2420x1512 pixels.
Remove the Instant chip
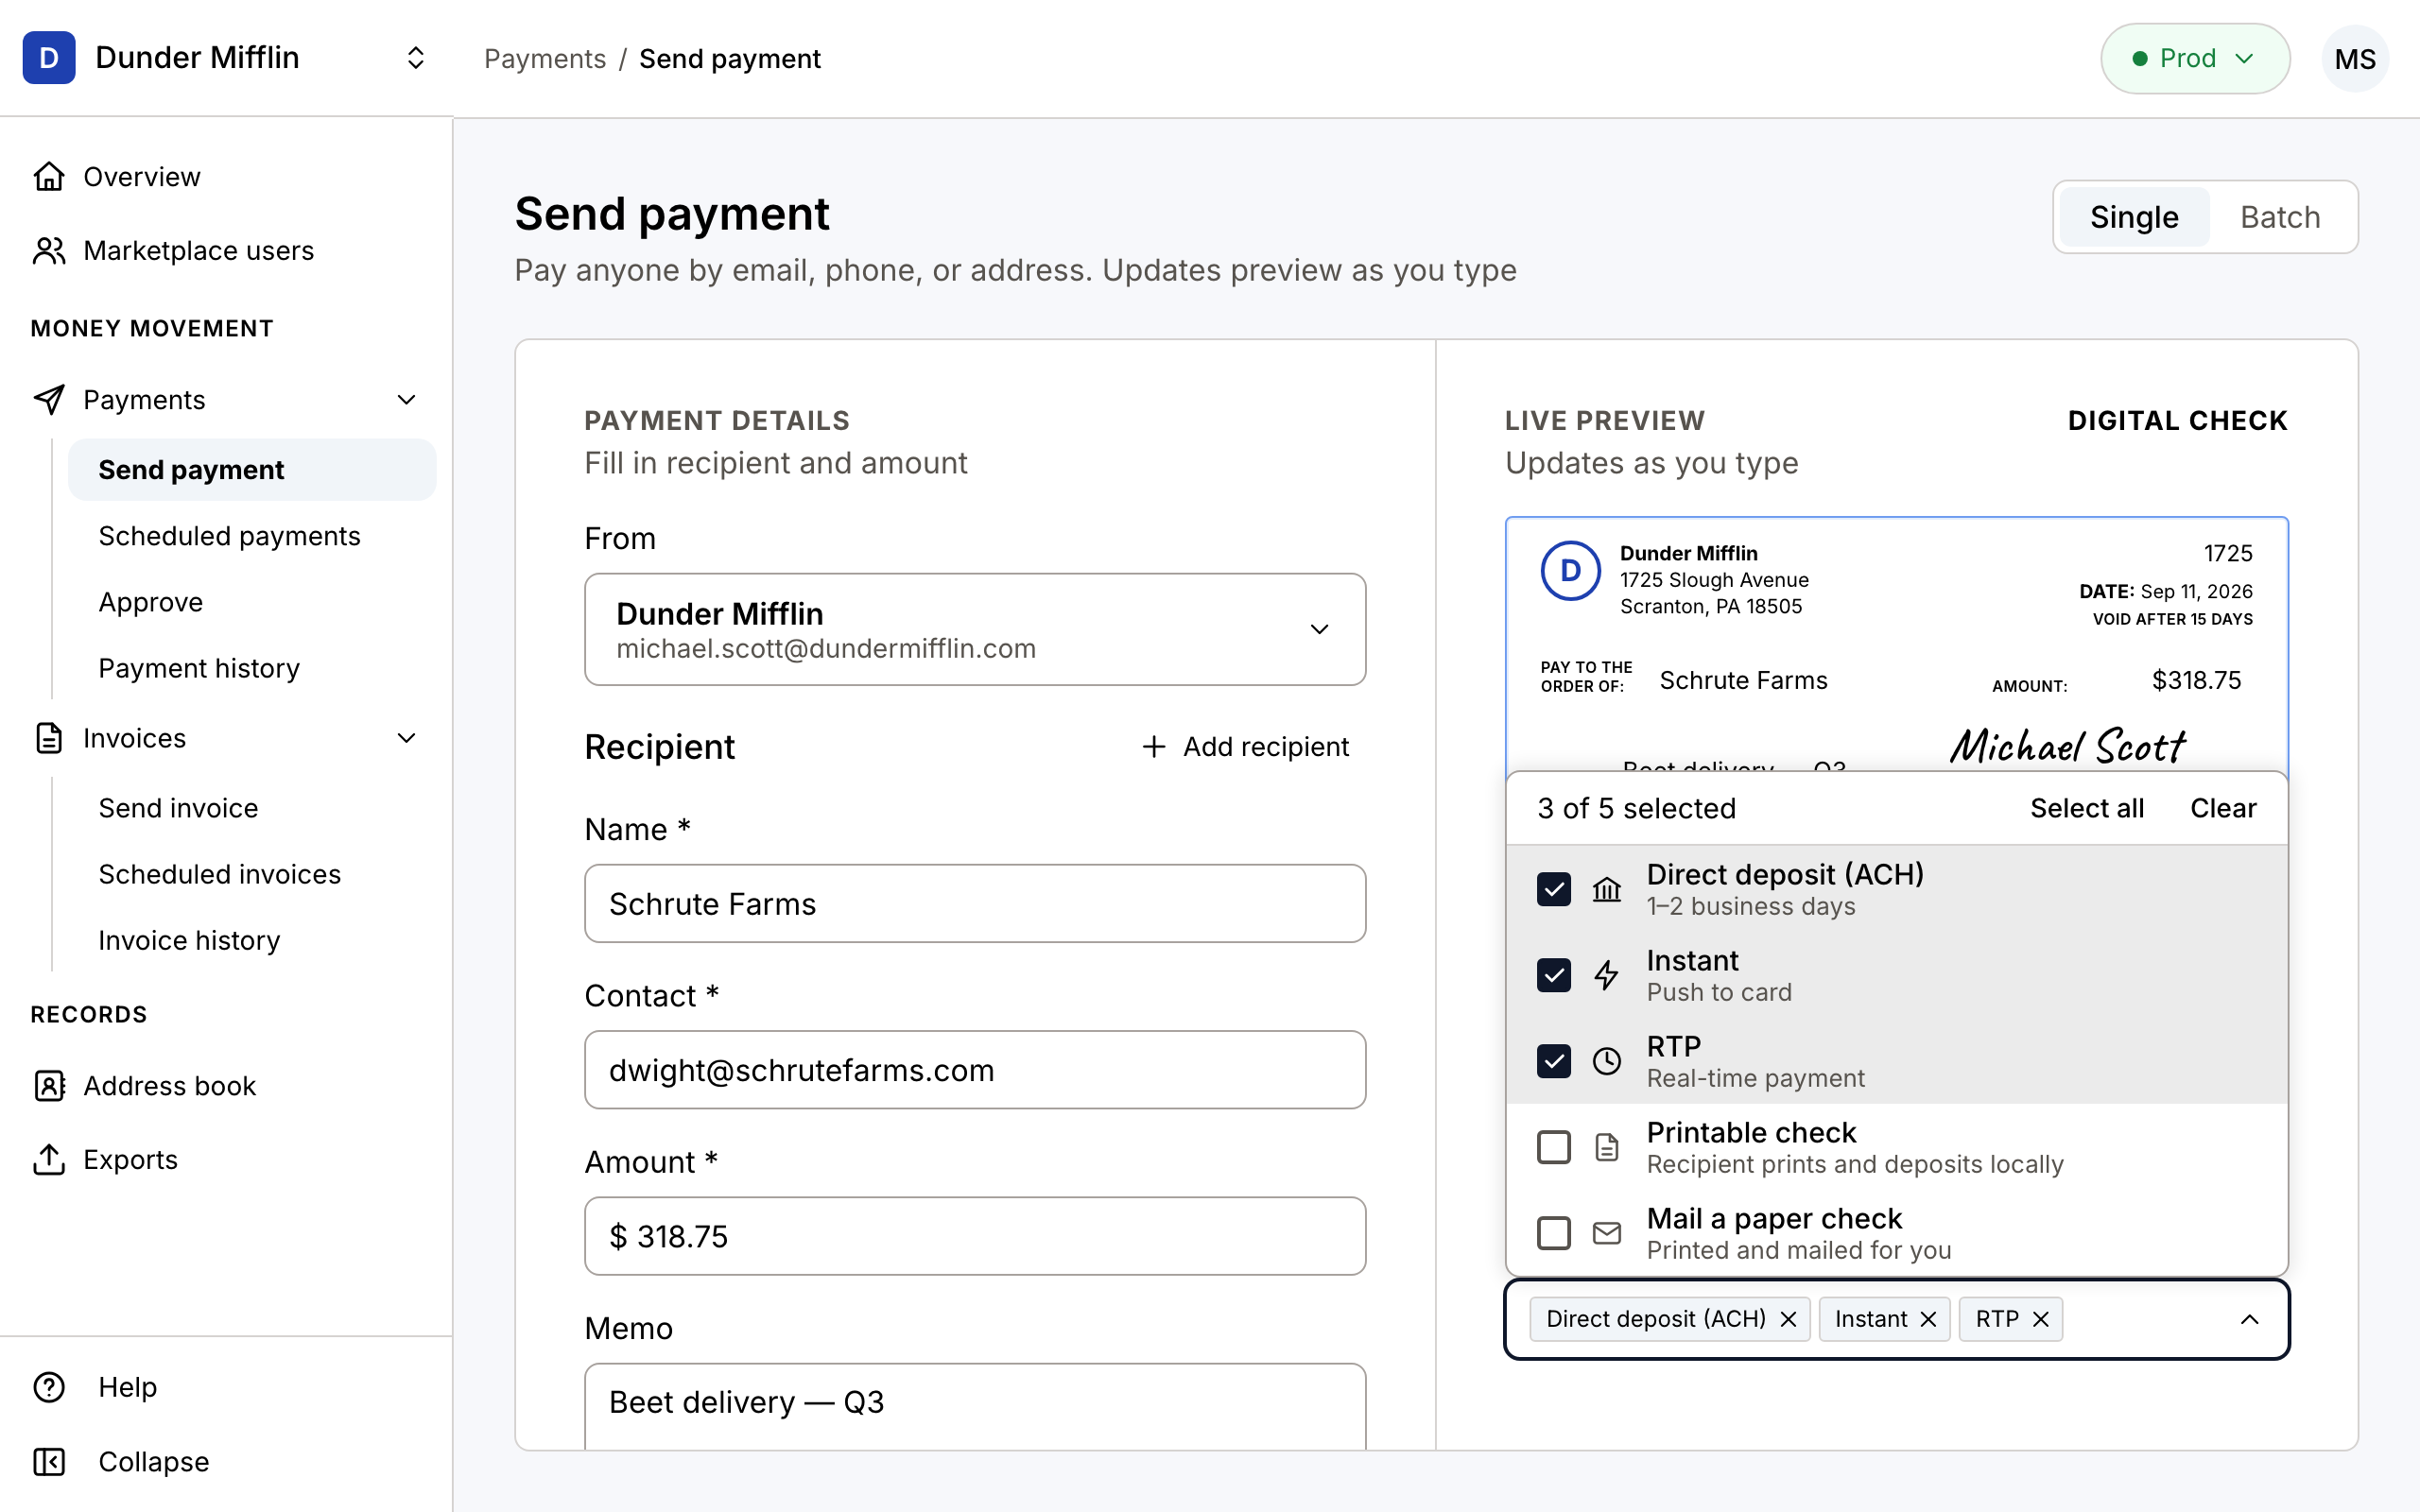coord(1928,1320)
